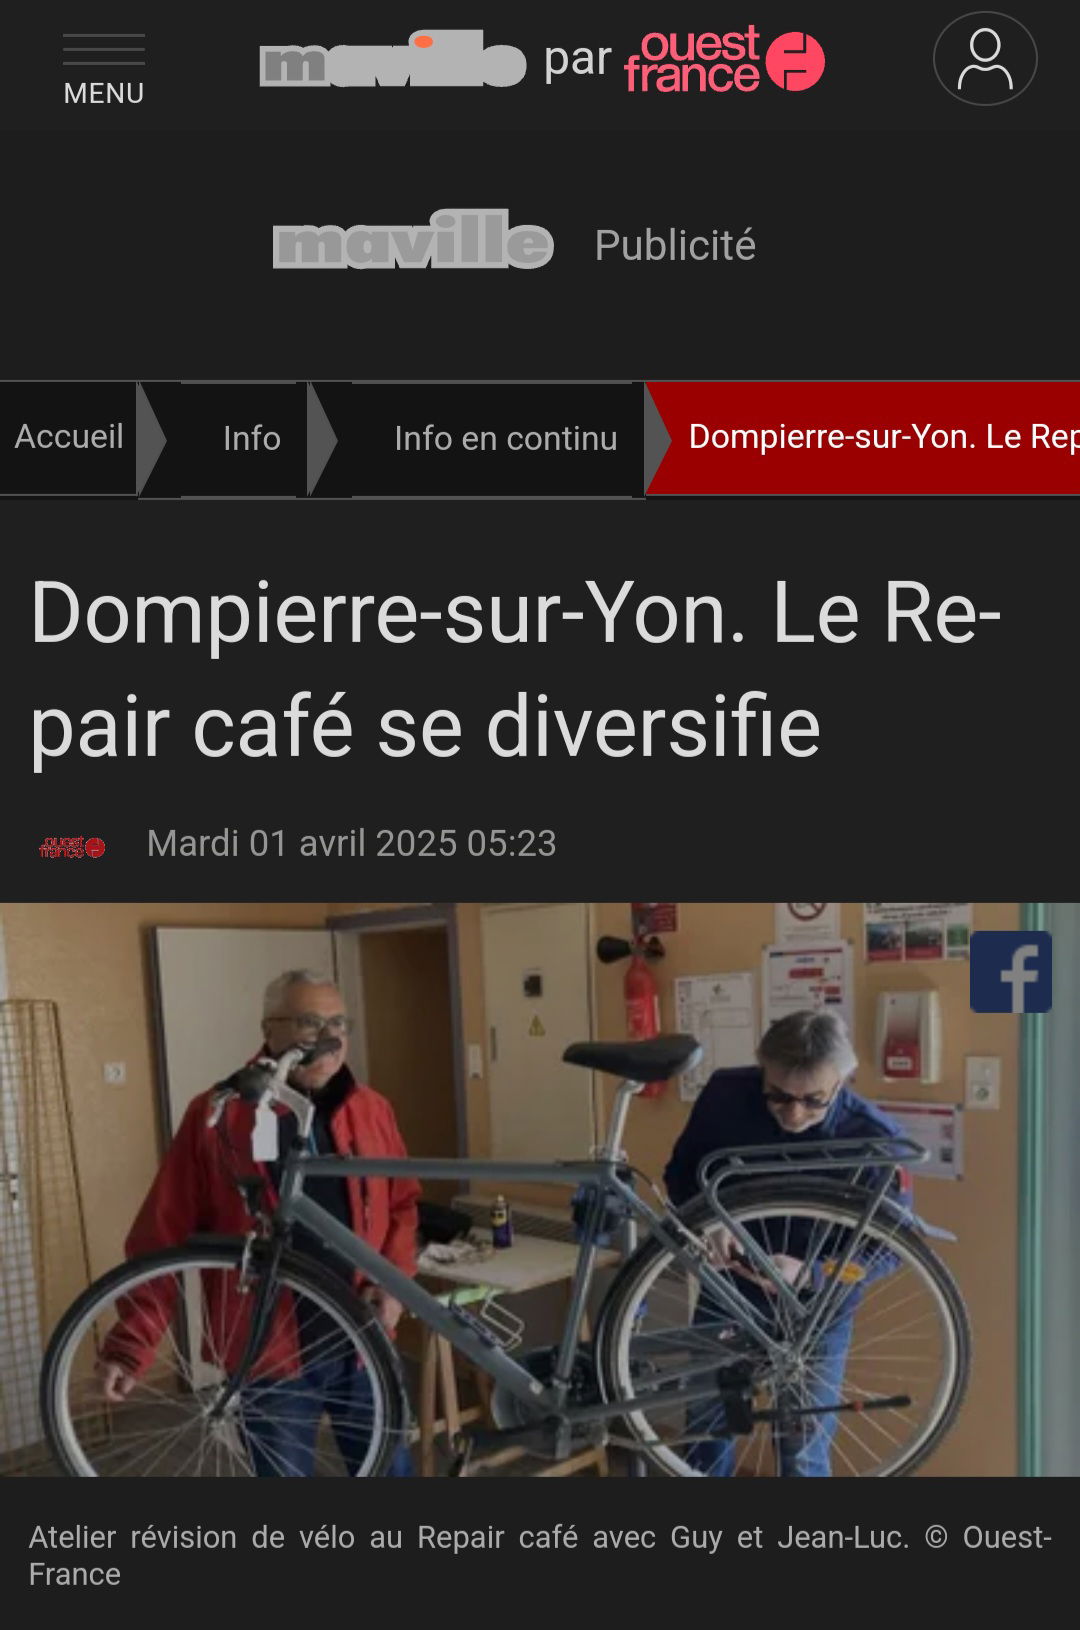Open the Info en continu breadcrumb
Image resolution: width=1080 pixels, height=1630 pixels.
pyautogui.click(x=505, y=438)
